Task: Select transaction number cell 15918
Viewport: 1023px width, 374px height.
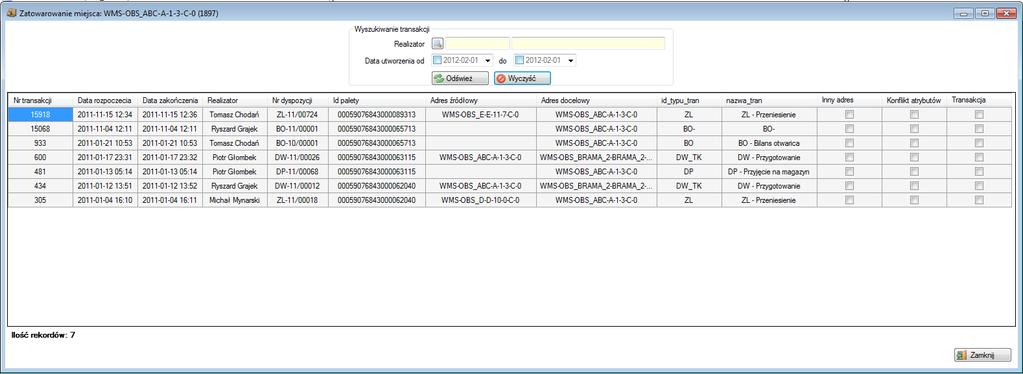Action: click(40, 115)
